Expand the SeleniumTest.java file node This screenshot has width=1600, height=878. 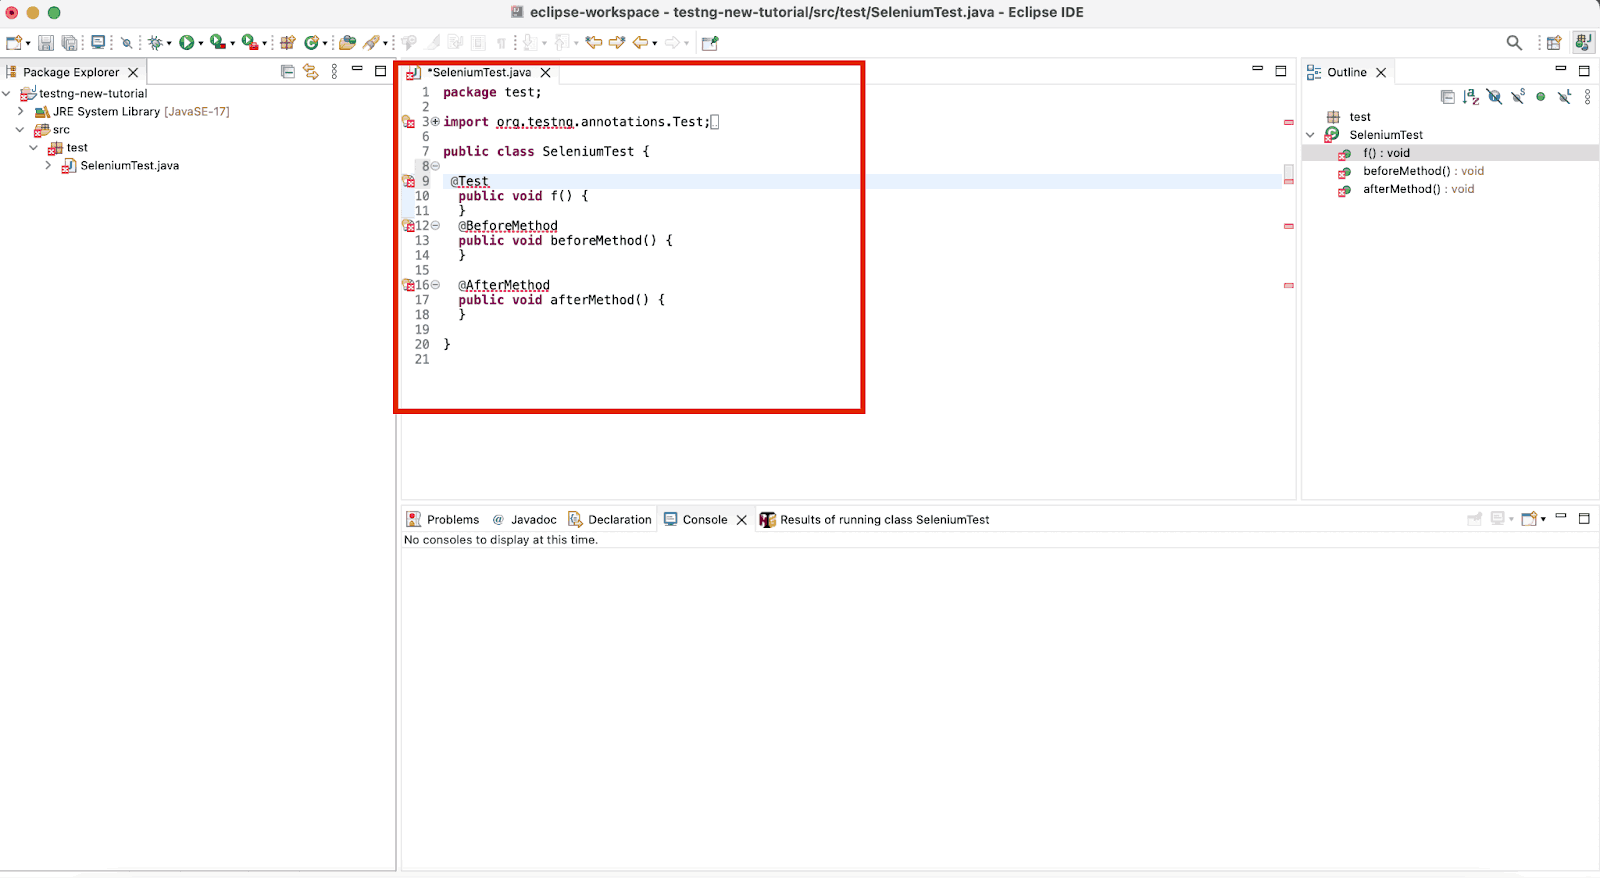48,166
